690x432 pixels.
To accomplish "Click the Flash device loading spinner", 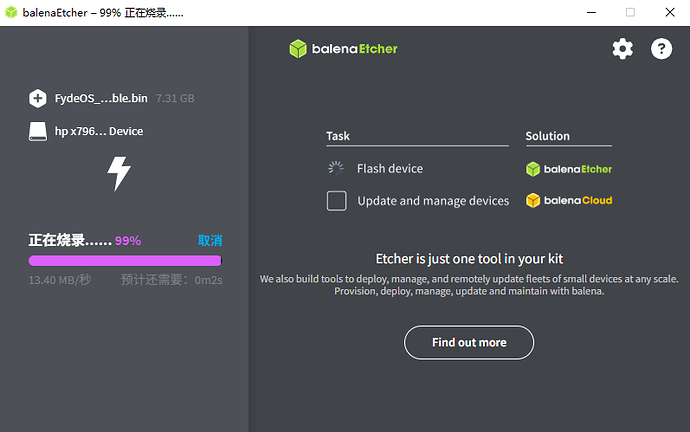I will [x=336, y=169].
